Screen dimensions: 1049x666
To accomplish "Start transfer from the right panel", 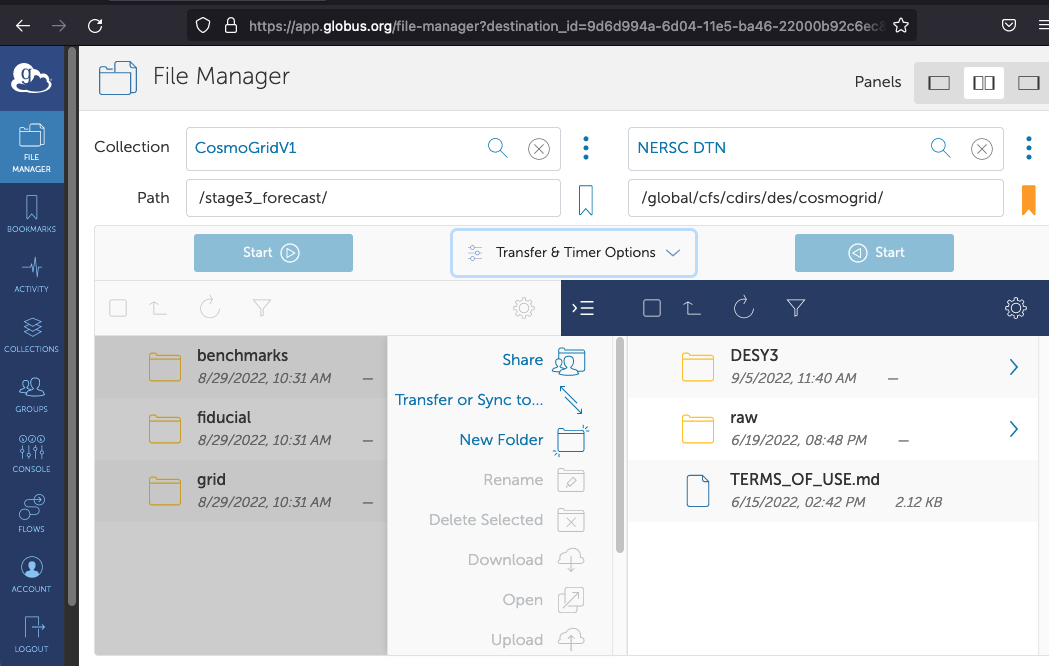I will 874,253.
